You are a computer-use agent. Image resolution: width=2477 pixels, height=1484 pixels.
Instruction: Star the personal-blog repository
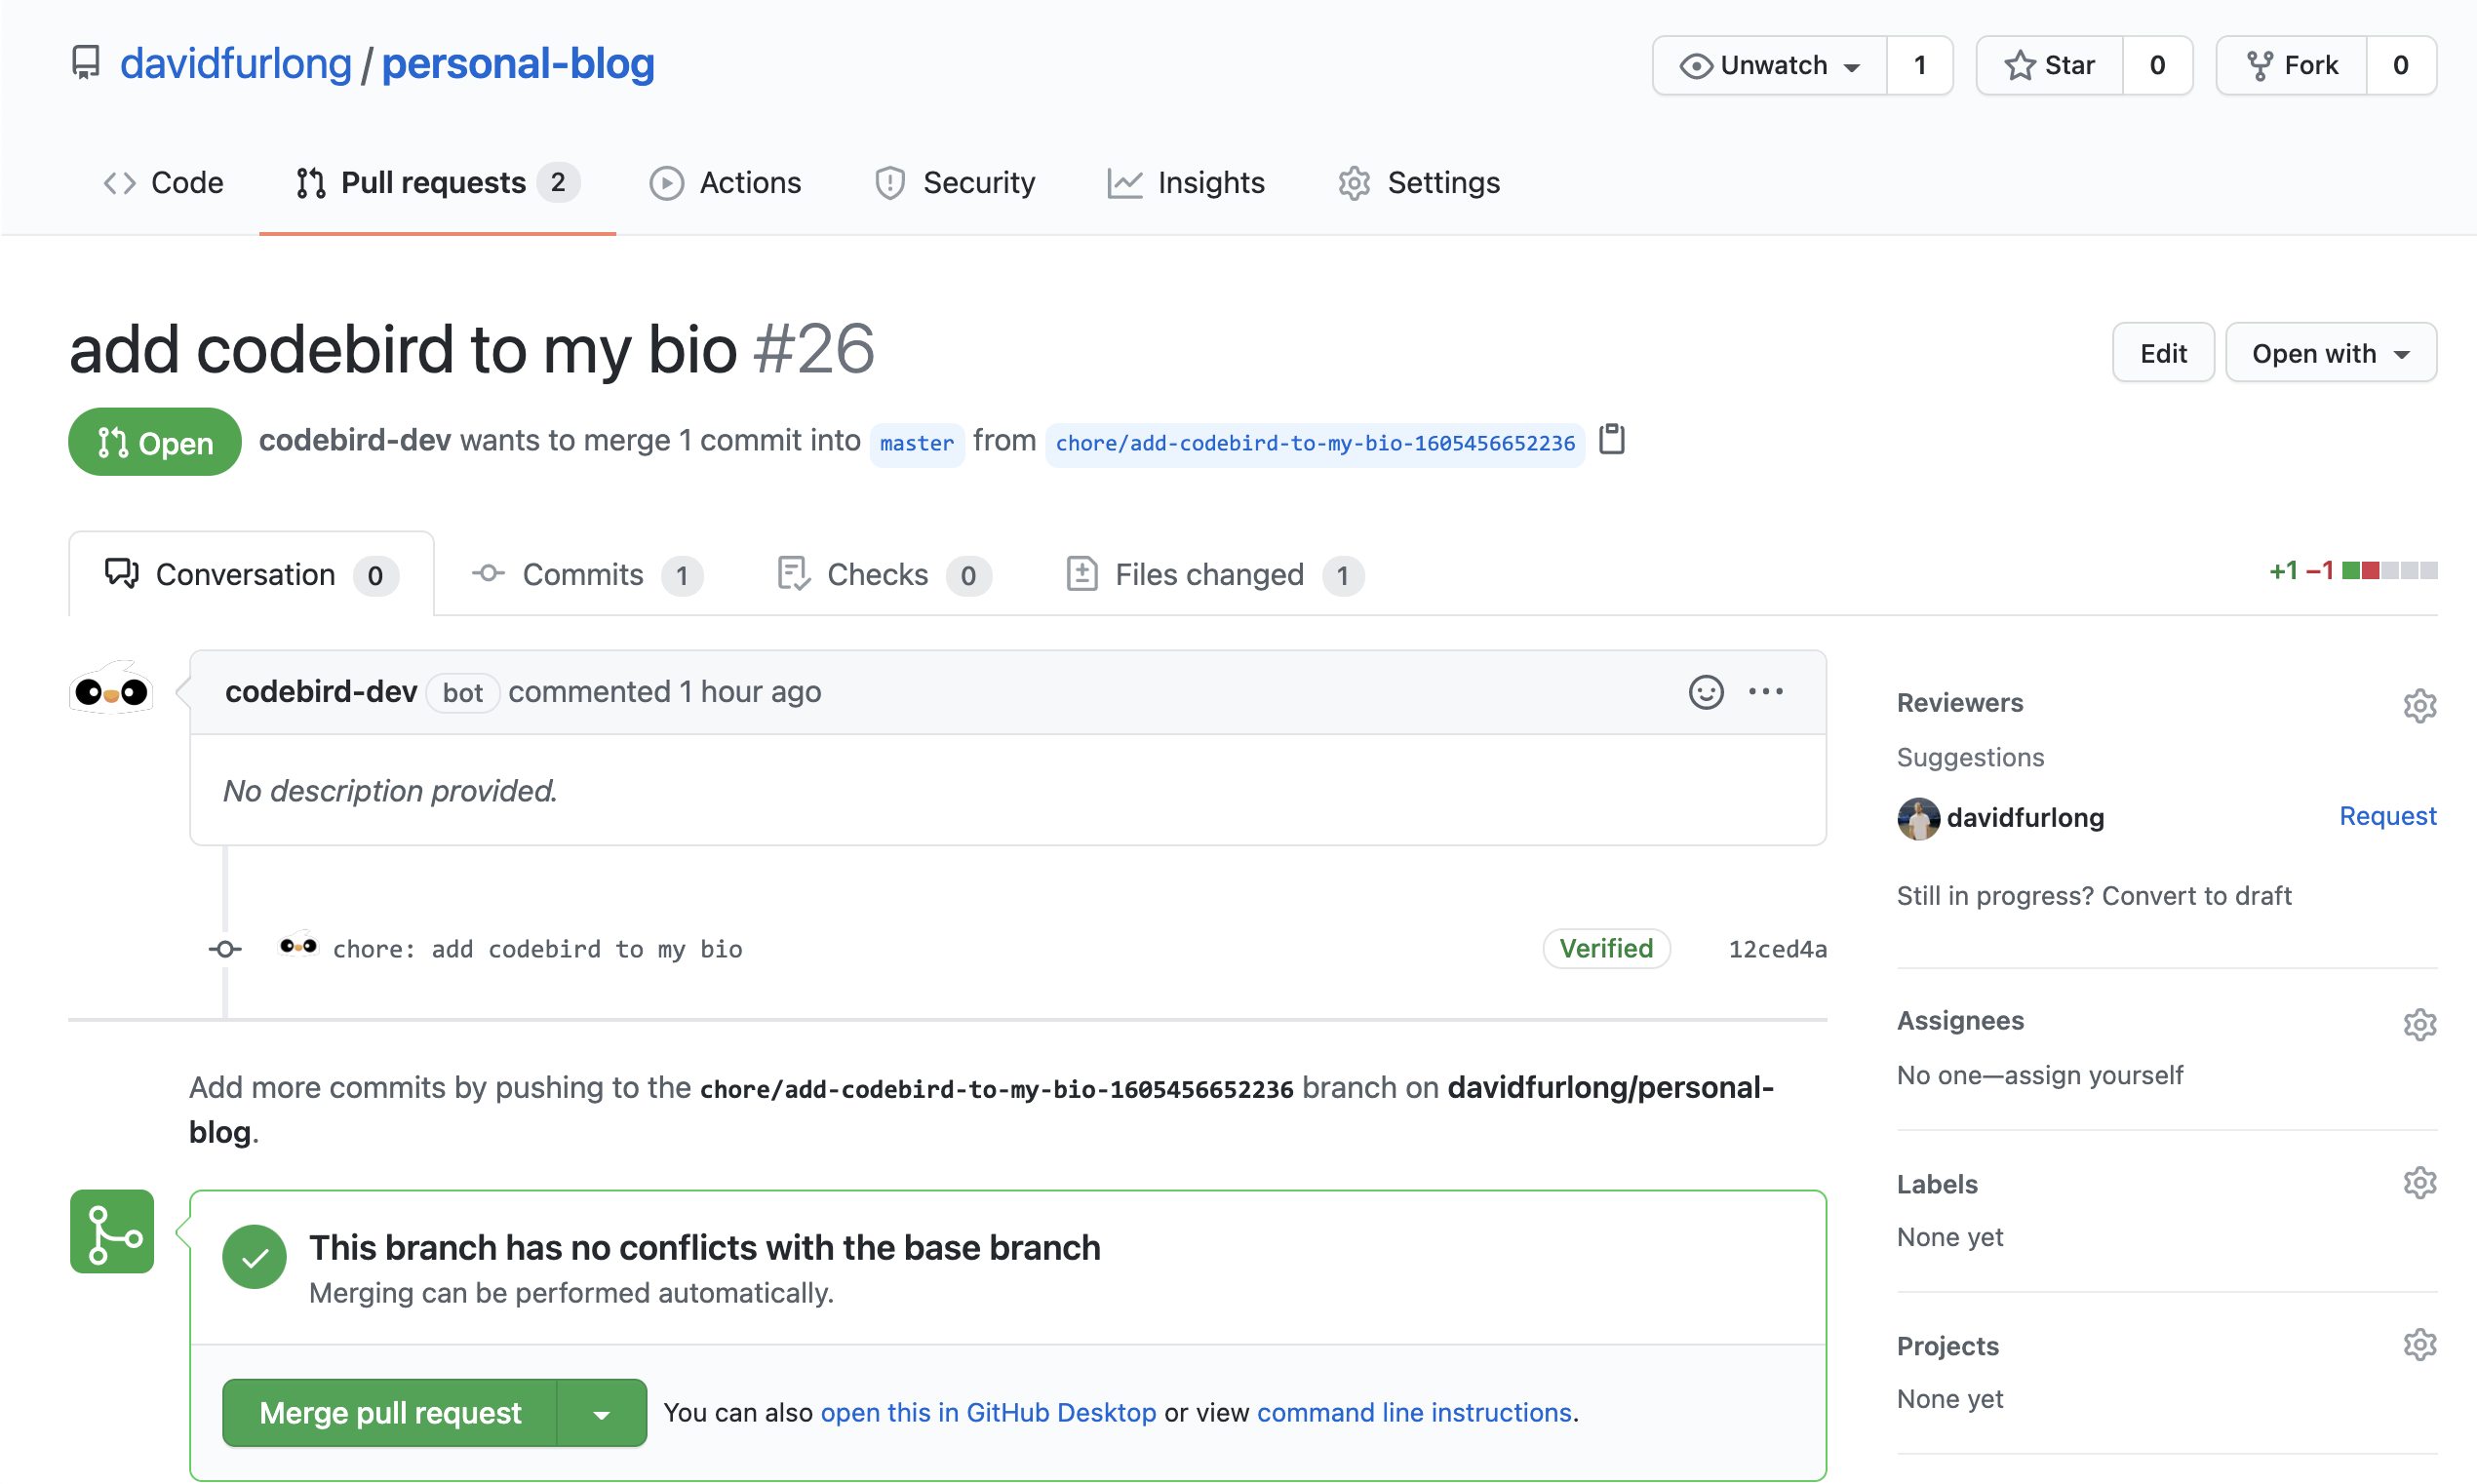2049,66
